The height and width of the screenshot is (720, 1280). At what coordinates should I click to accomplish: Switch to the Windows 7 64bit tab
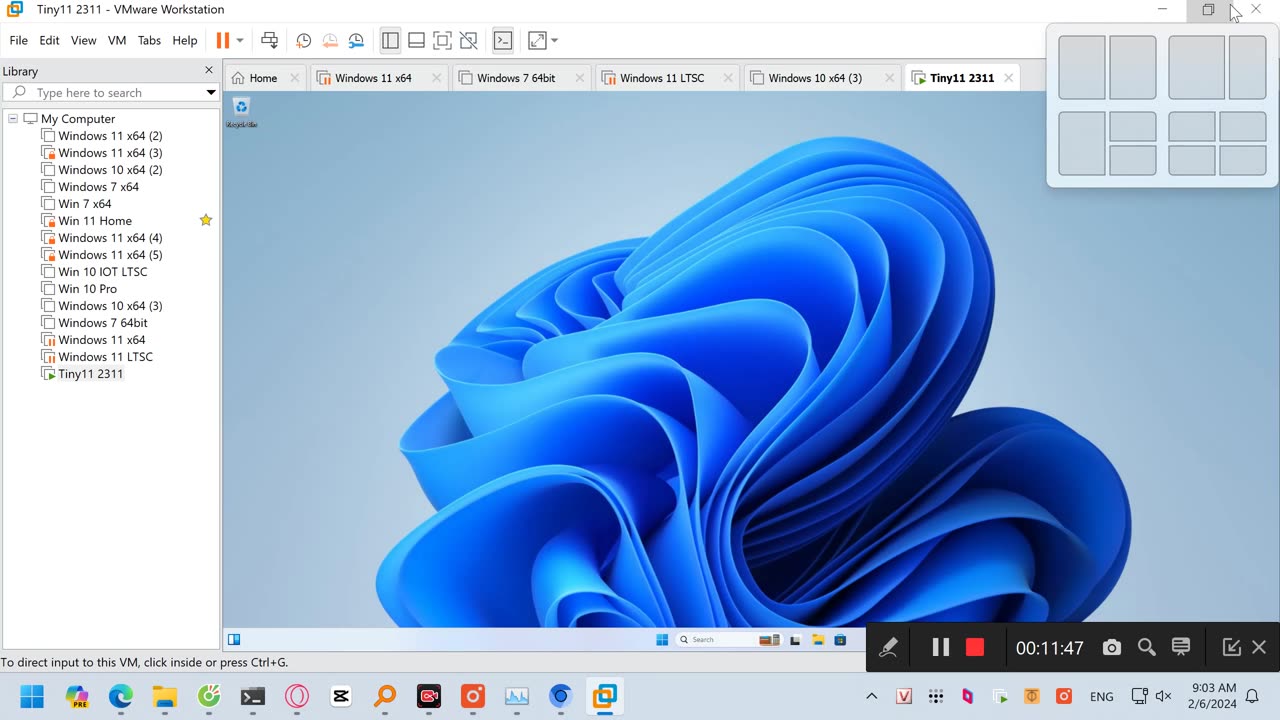click(x=515, y=78)
